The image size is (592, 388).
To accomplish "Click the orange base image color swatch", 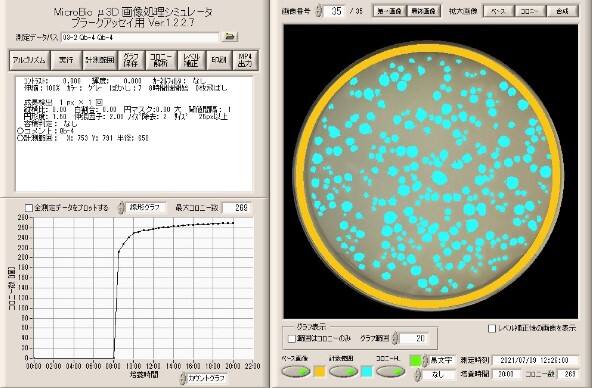I will (x=319, y=372).
